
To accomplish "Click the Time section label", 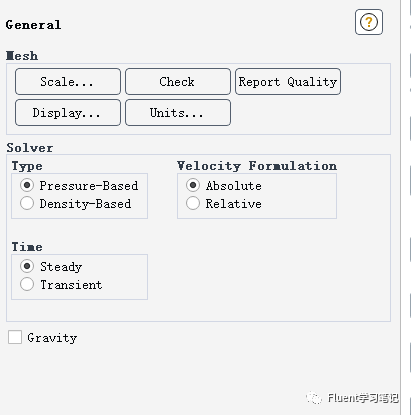I will pyautogui.click(x=27, y=247).
